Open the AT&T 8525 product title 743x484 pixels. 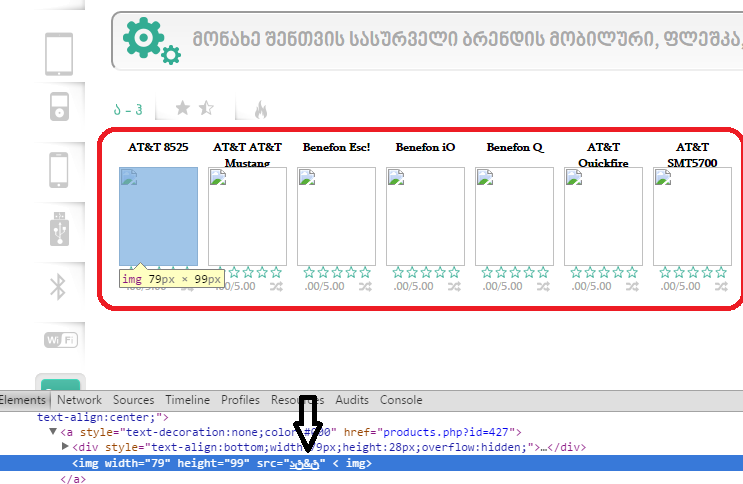click(x=158, y=147)
